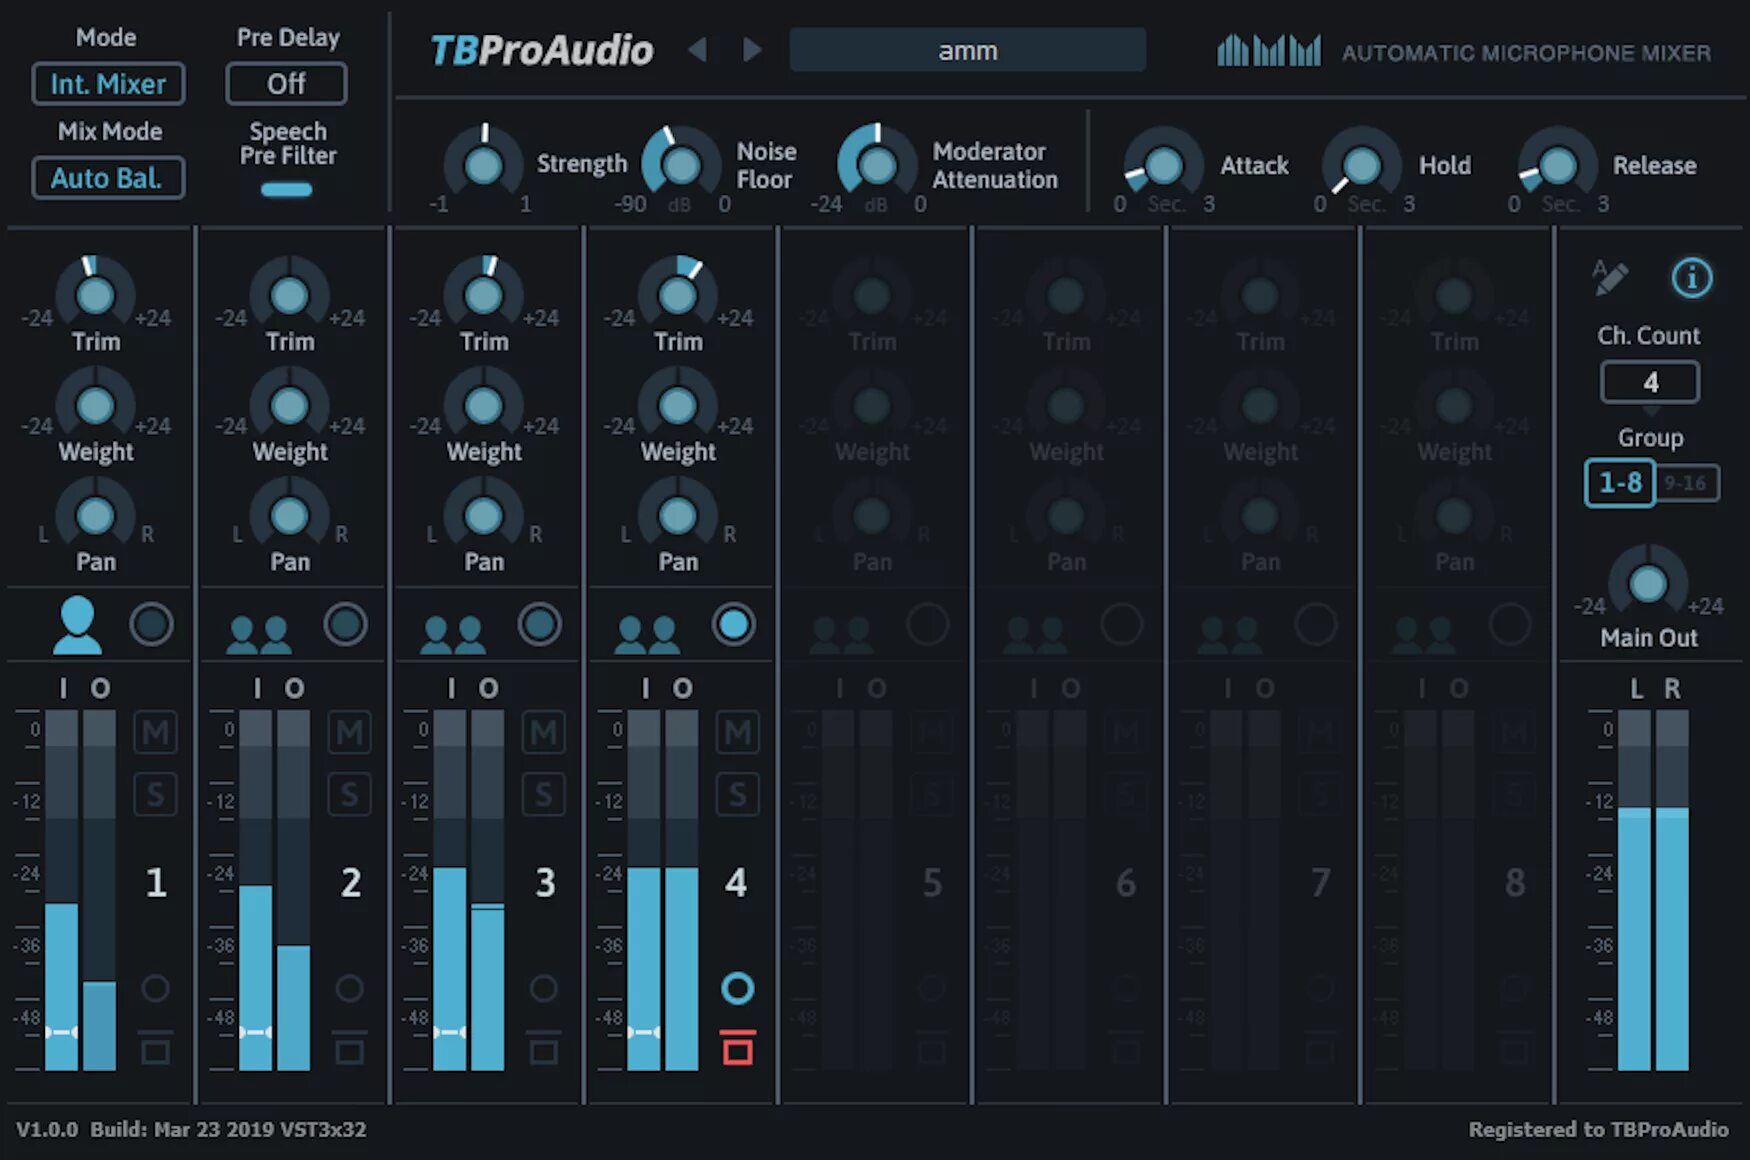Click the Moderator Attenuation knob
This screenshot has width=1750, height=1160.
(x=877, y=165)
